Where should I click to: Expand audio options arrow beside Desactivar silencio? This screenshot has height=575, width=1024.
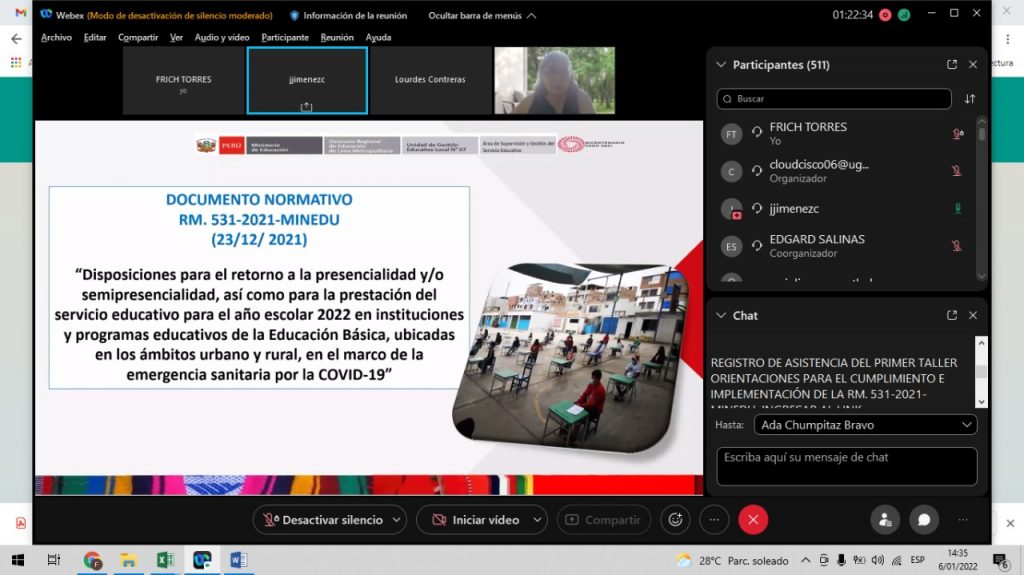(x=396, y=519)
